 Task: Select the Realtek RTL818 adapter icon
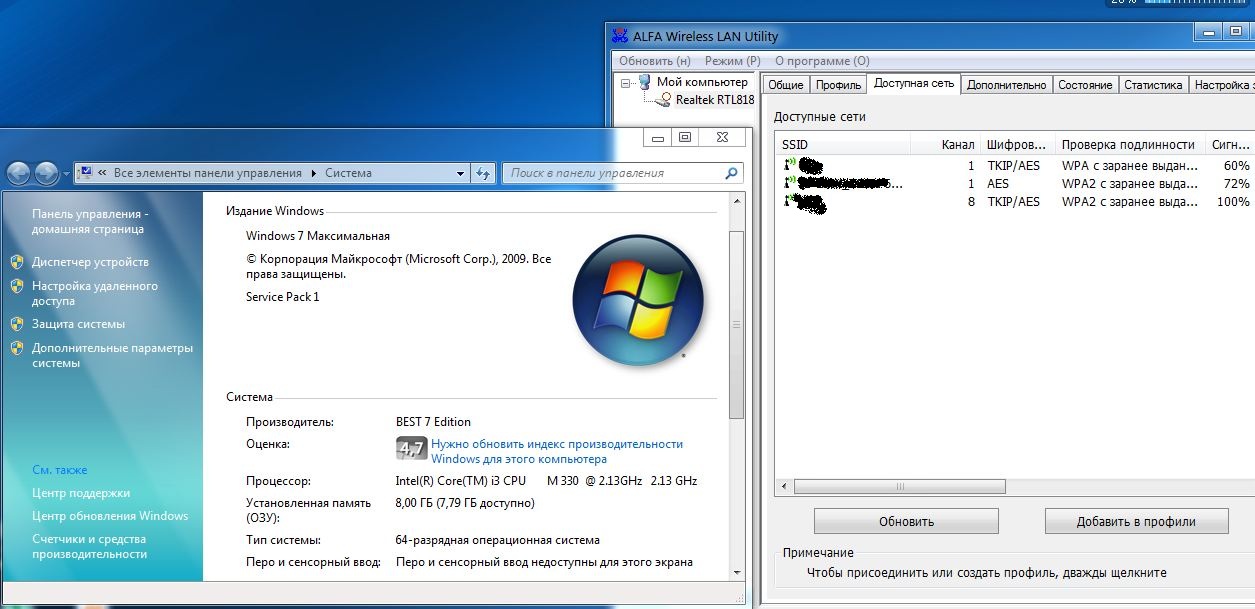click(x=664, y=99)
